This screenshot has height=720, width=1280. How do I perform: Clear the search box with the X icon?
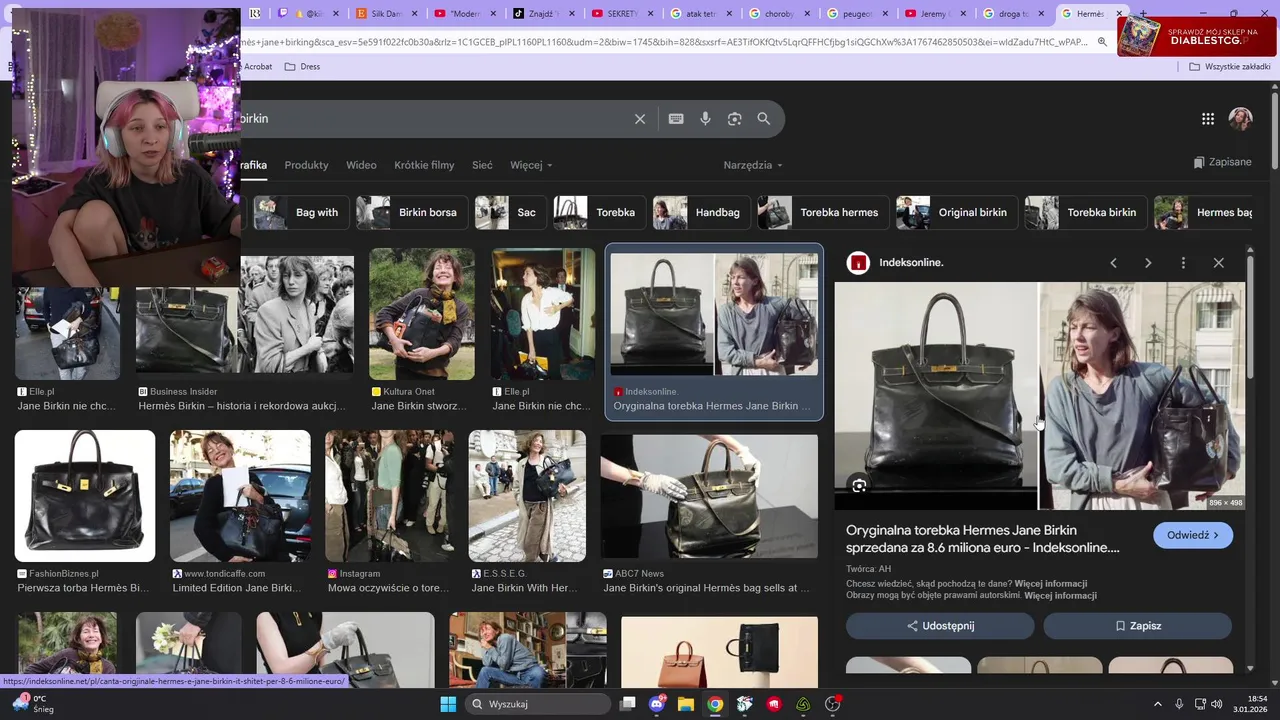640,119
